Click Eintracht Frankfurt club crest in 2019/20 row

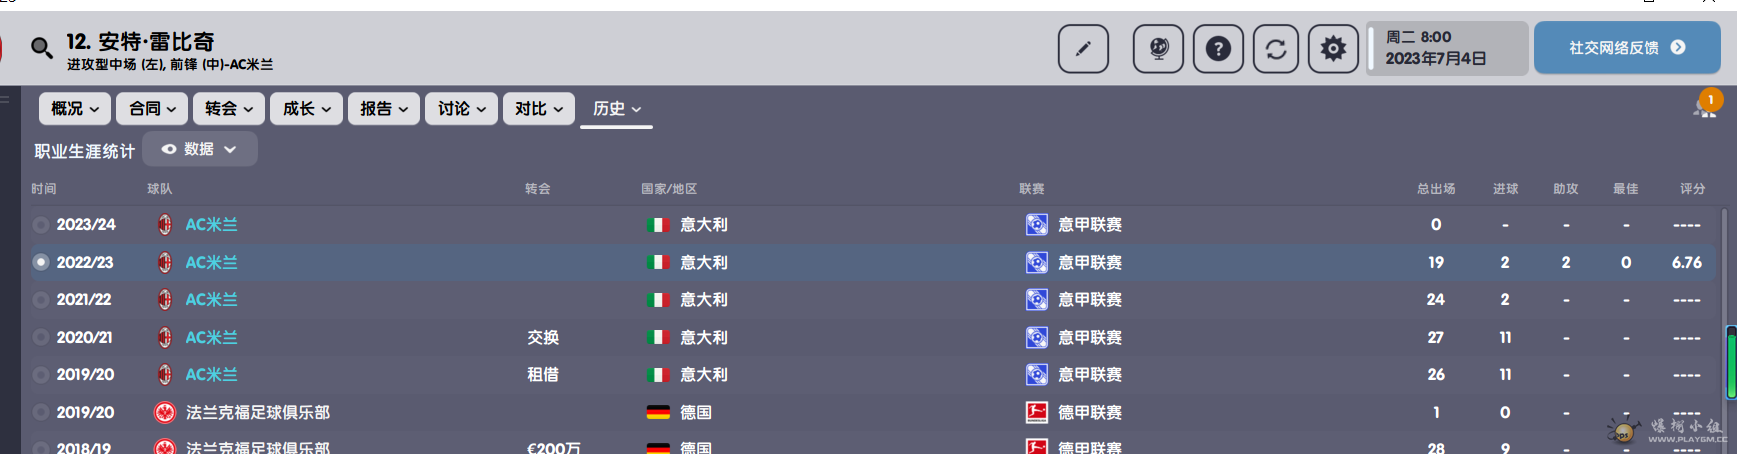[x=165, y=412]
